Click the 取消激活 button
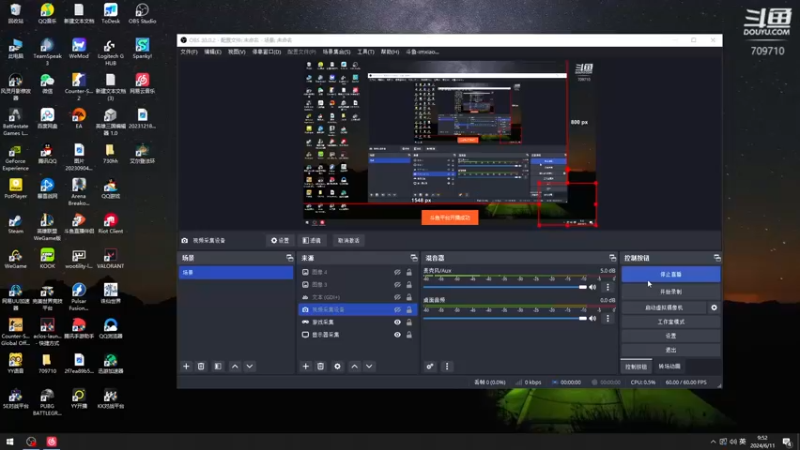 (x=348, y=240)
